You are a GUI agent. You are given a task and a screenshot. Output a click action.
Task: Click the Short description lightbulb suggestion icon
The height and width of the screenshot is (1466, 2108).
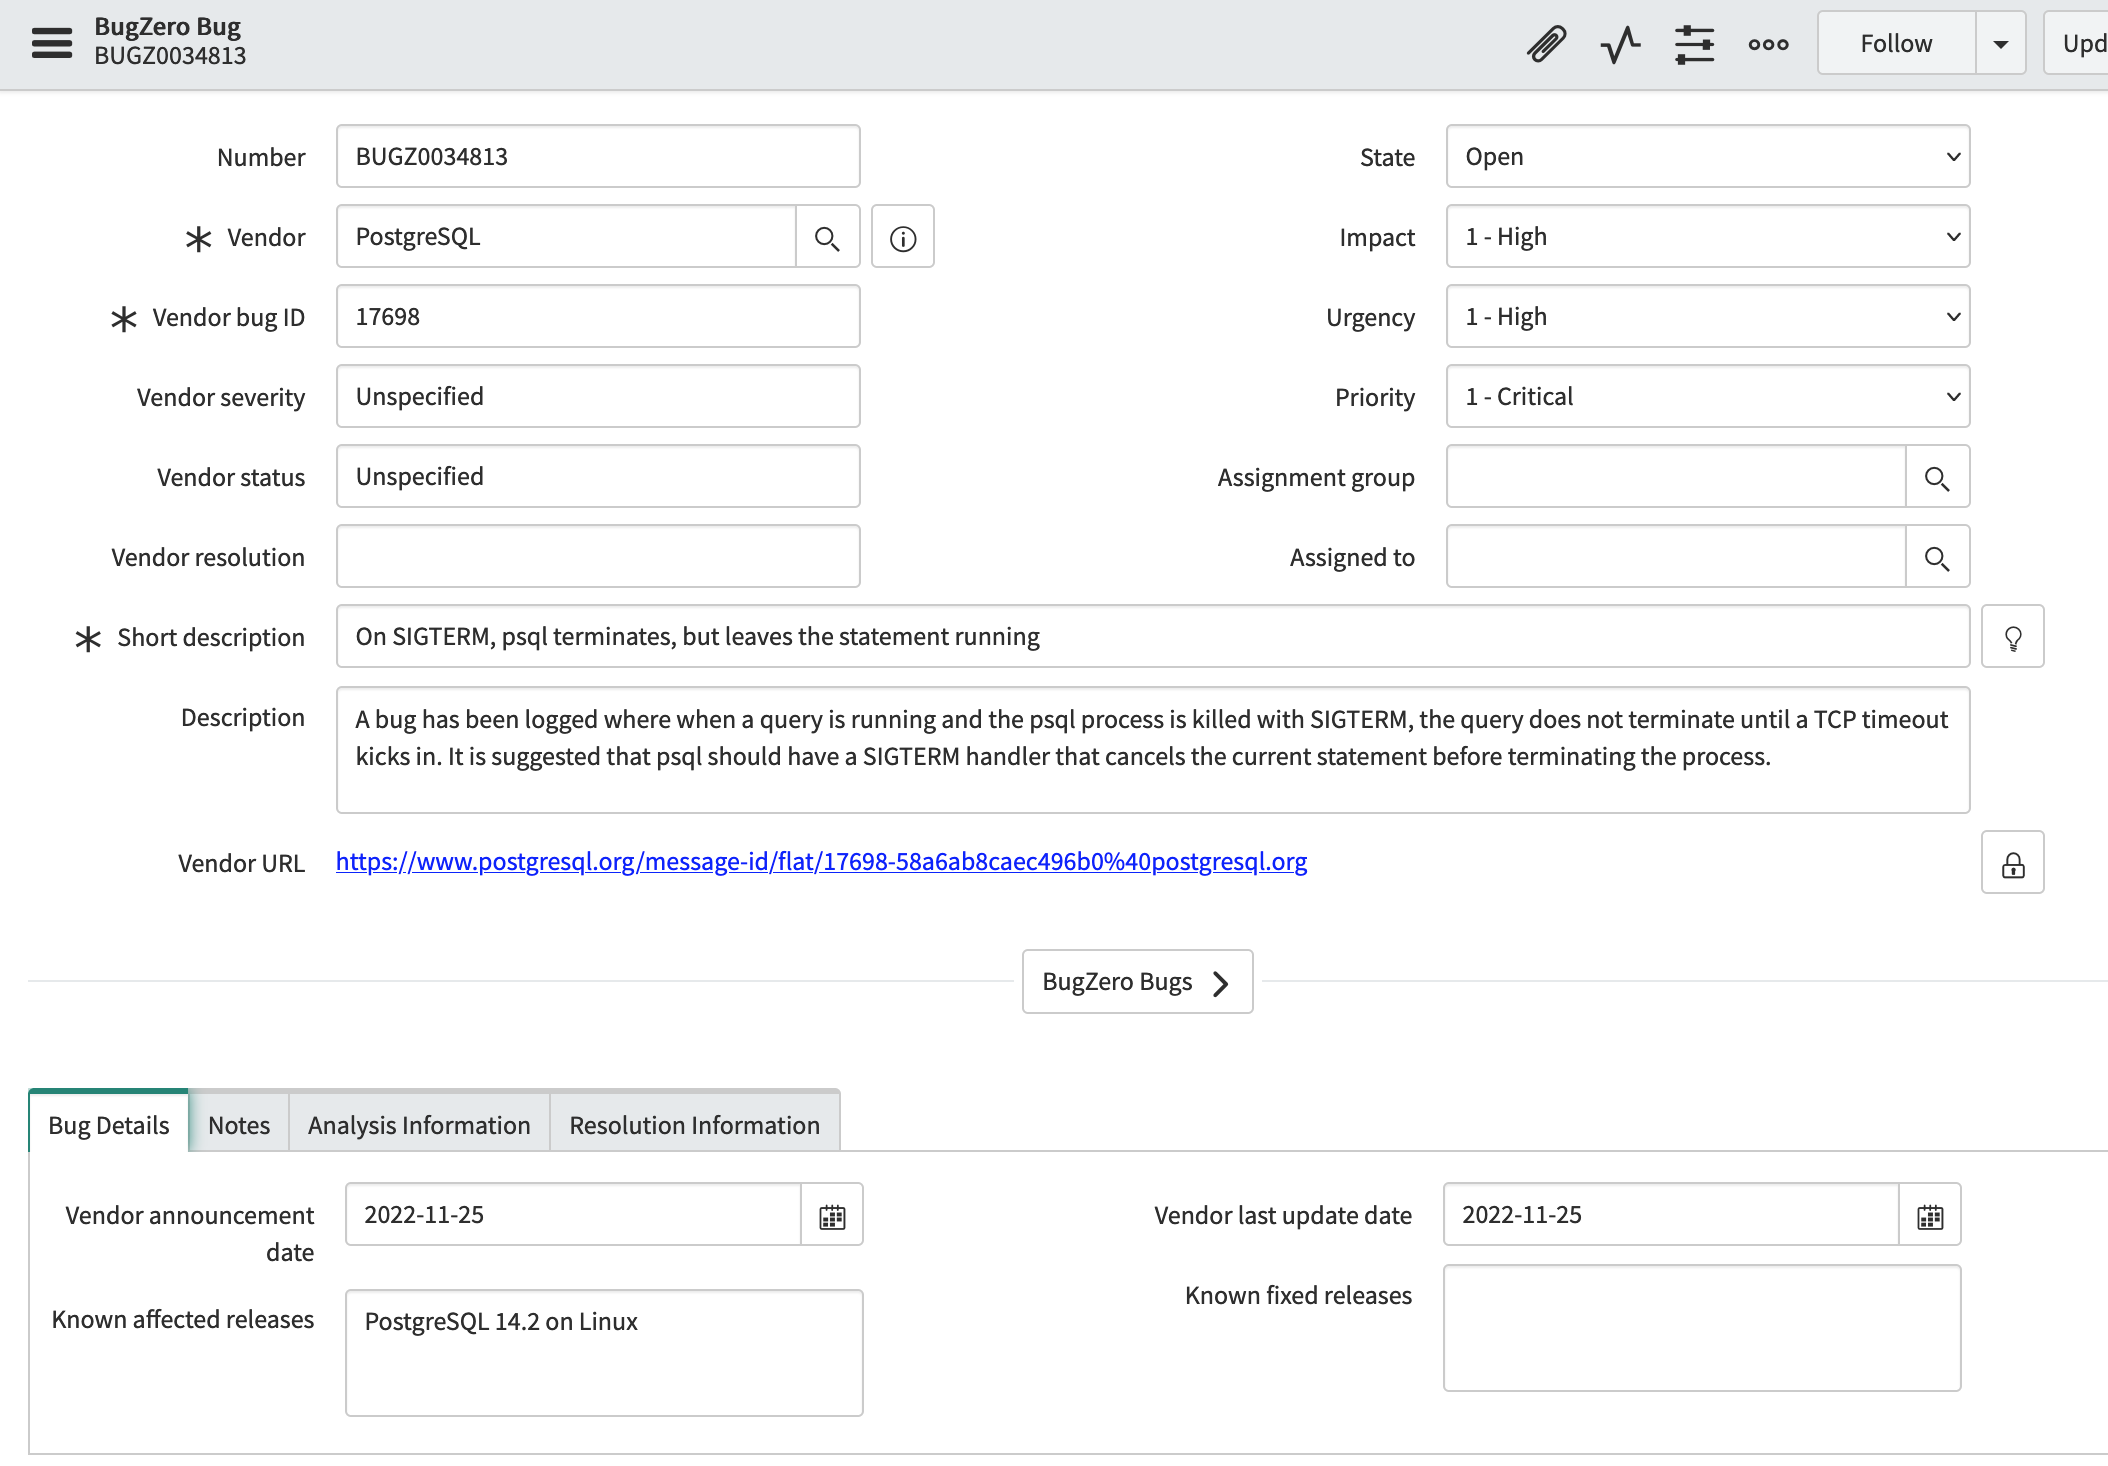pos(2013,637)
